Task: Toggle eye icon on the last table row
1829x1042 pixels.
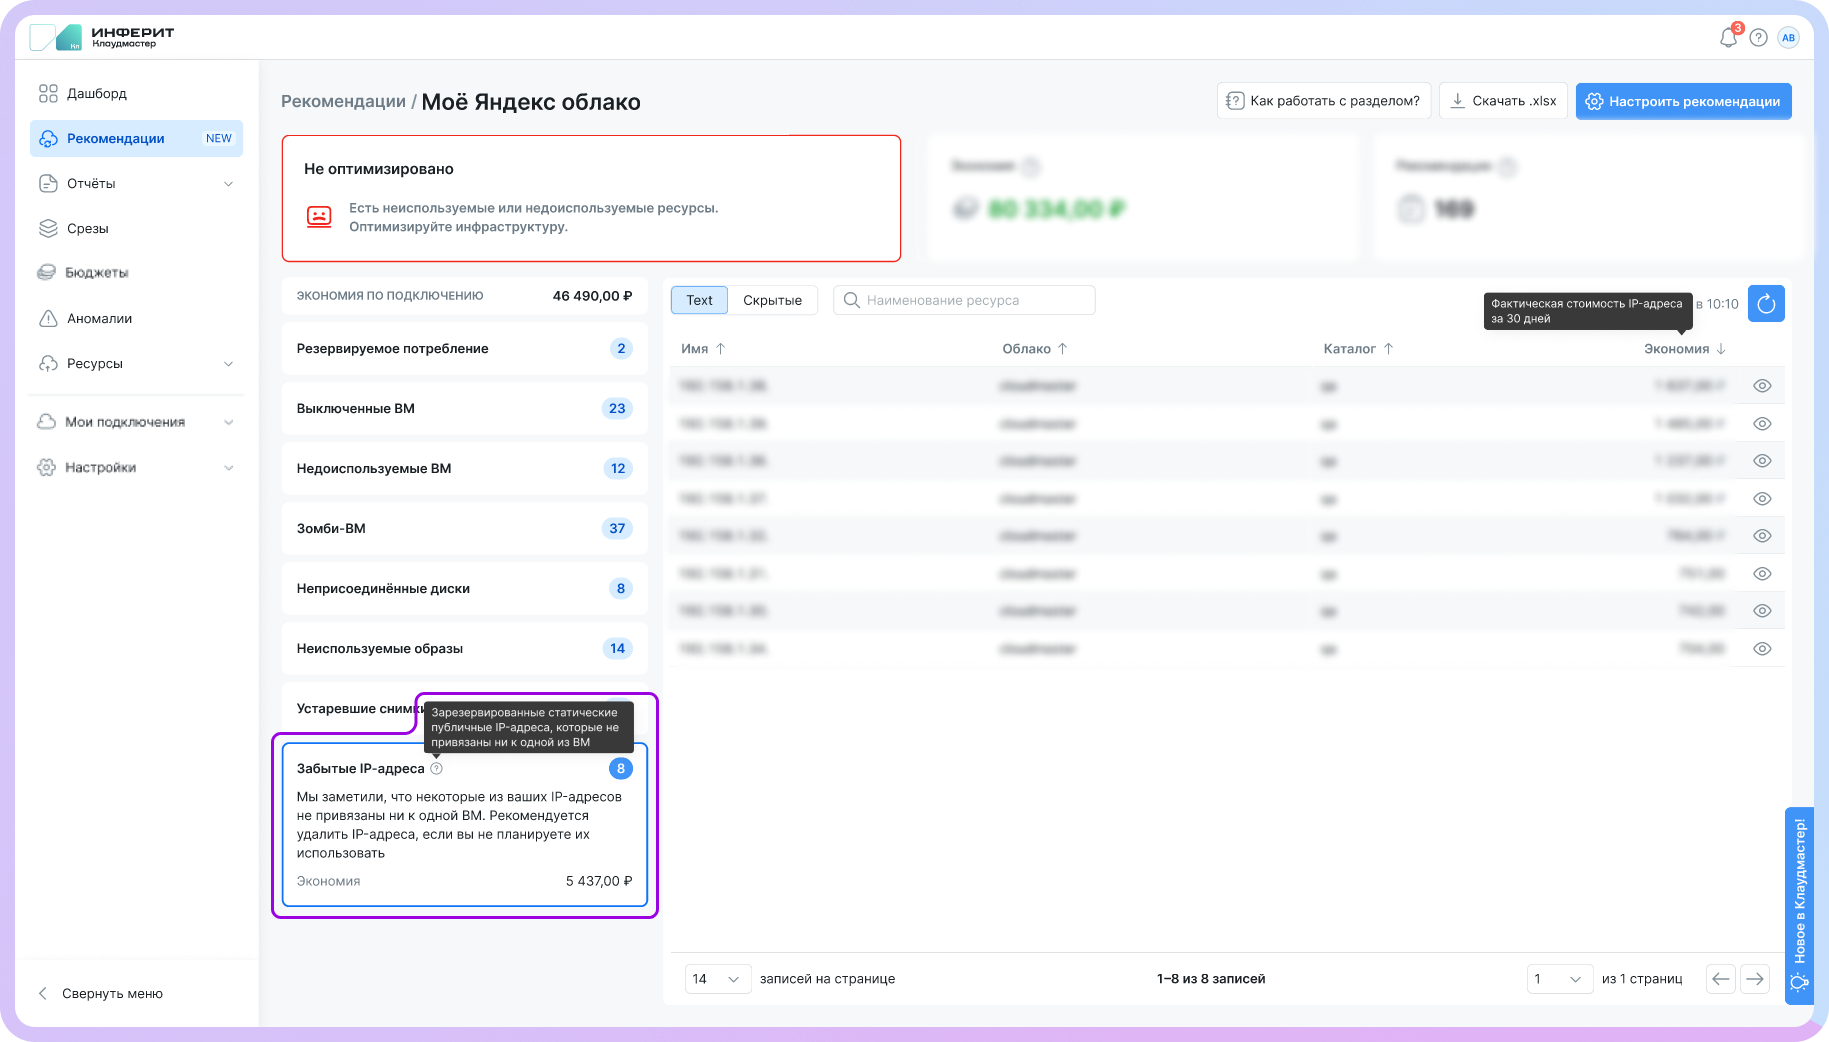Action: click(1762, 649)
